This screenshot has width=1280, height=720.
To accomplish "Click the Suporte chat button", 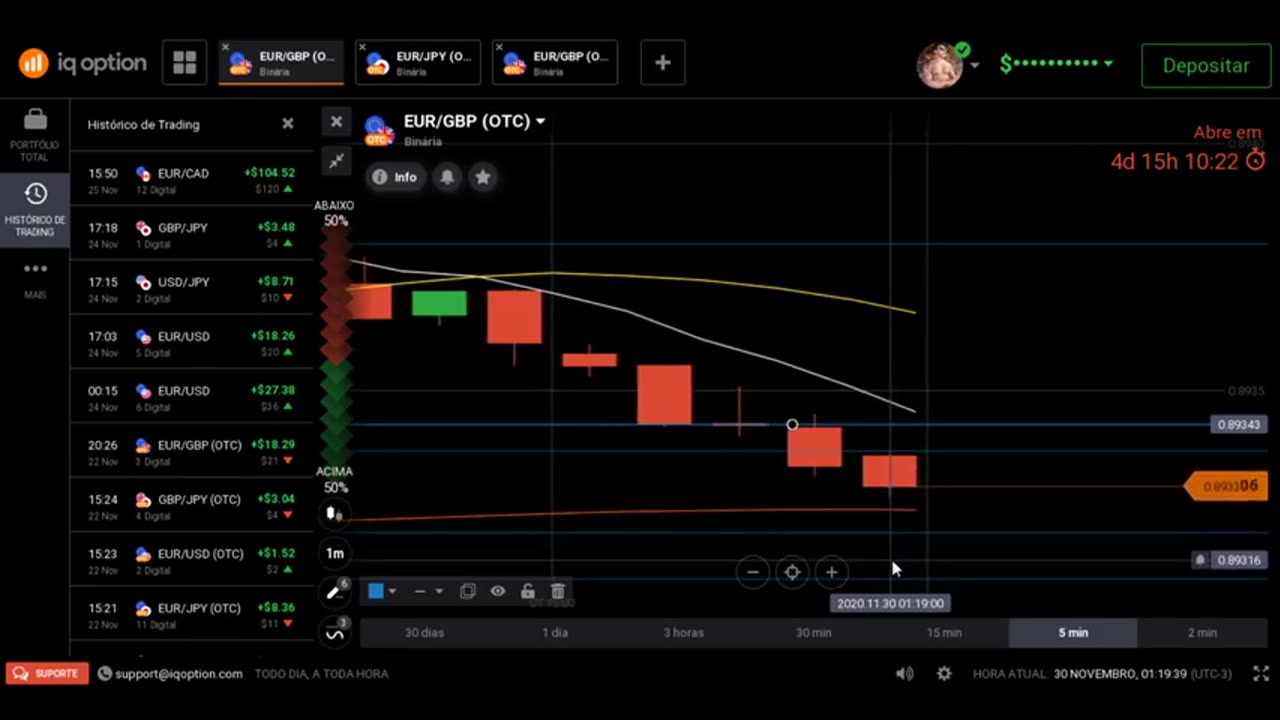I will click(x=47, y=673).
